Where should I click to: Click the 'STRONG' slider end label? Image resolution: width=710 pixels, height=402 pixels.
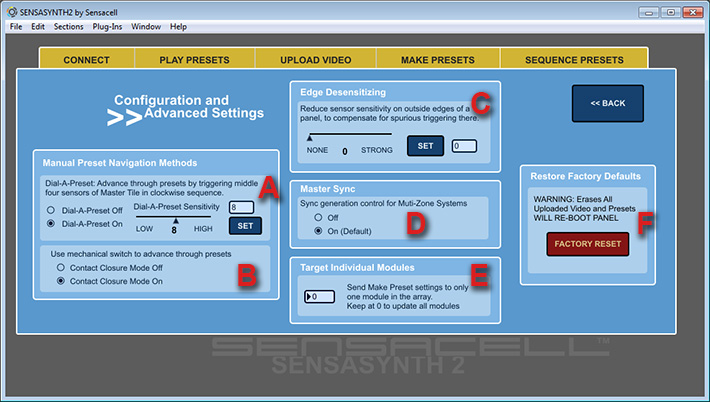coord(377,150)
